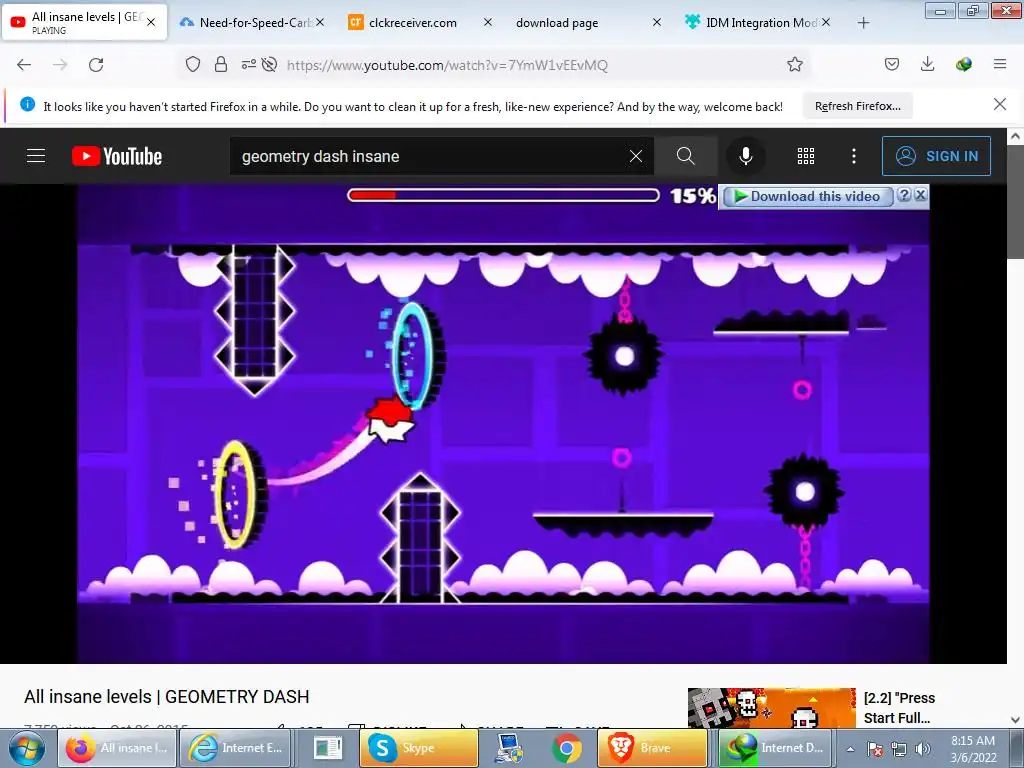Image resolution: width=1024 pixels, height=768 pixels.
Task: Open the tracking protection shield icon
Action: tap(193, 65)
